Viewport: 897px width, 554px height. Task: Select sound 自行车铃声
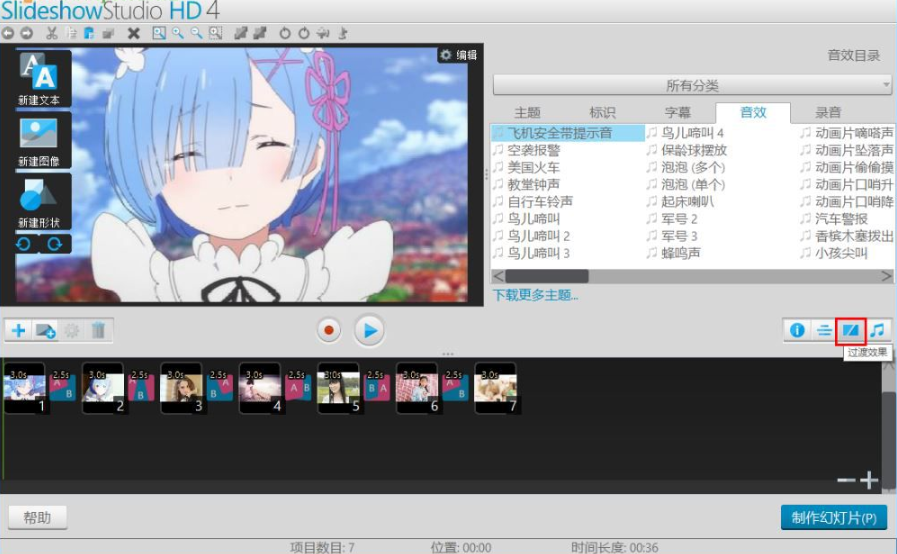tap(539, 202)
